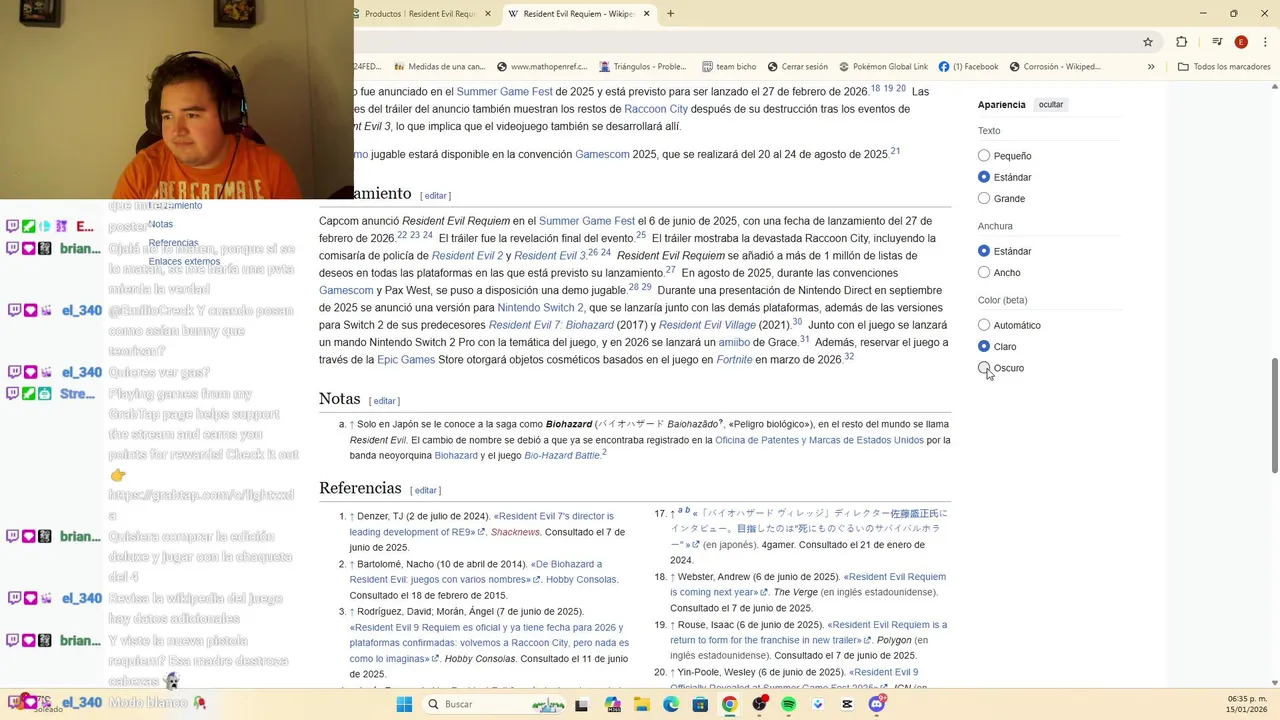Open the Cerrar sesión bookmark
This screenshot has width=1280, height=720.
(797, 67)
